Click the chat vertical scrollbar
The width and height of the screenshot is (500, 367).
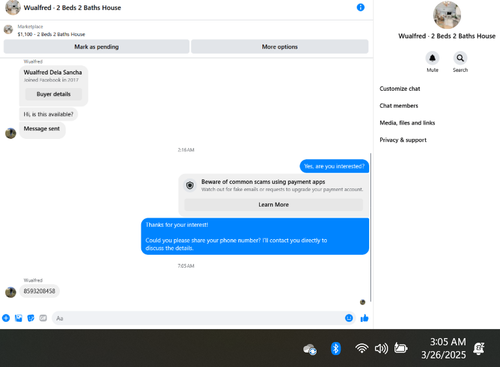371,227
